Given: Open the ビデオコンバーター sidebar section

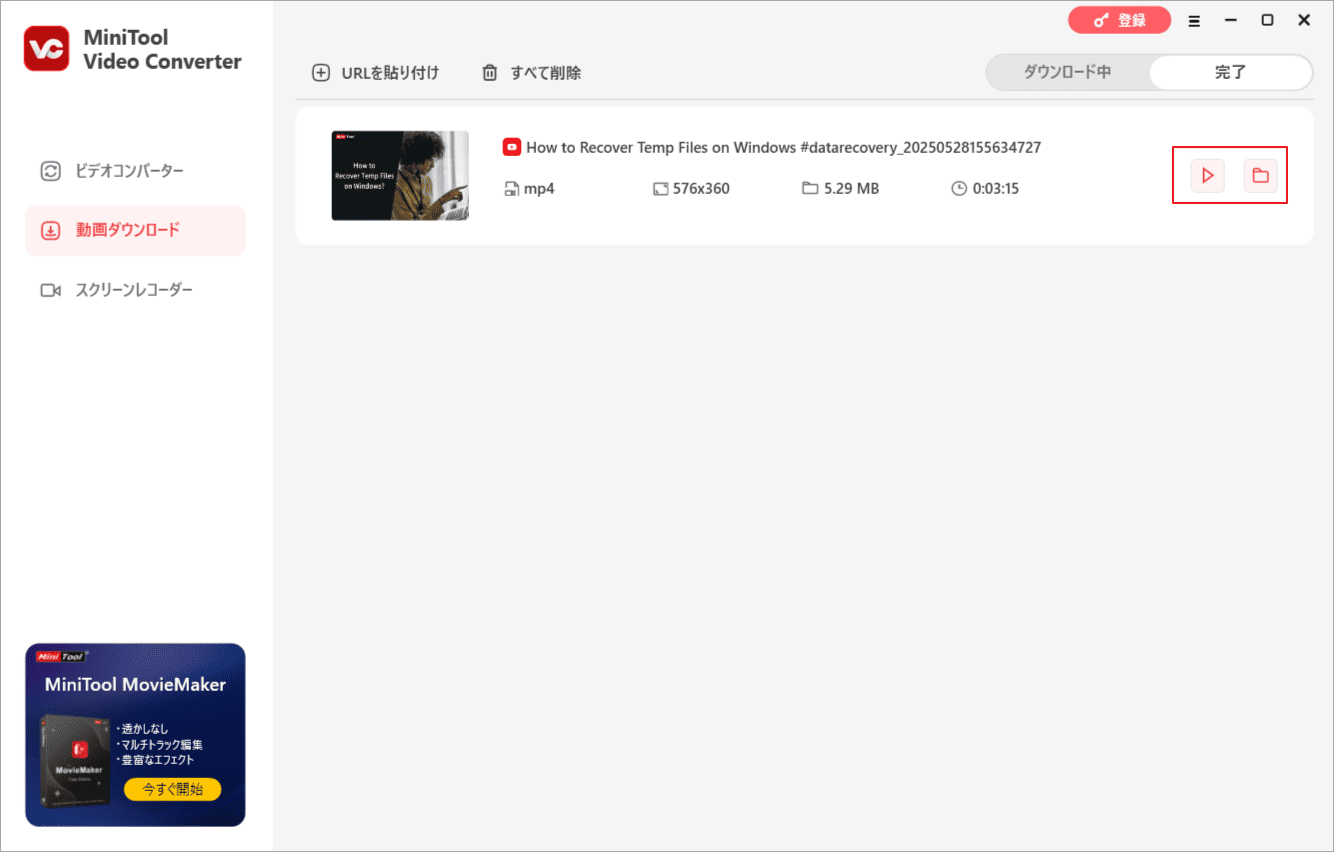Looking at the screenshot, I should click(x=135, y=171).
